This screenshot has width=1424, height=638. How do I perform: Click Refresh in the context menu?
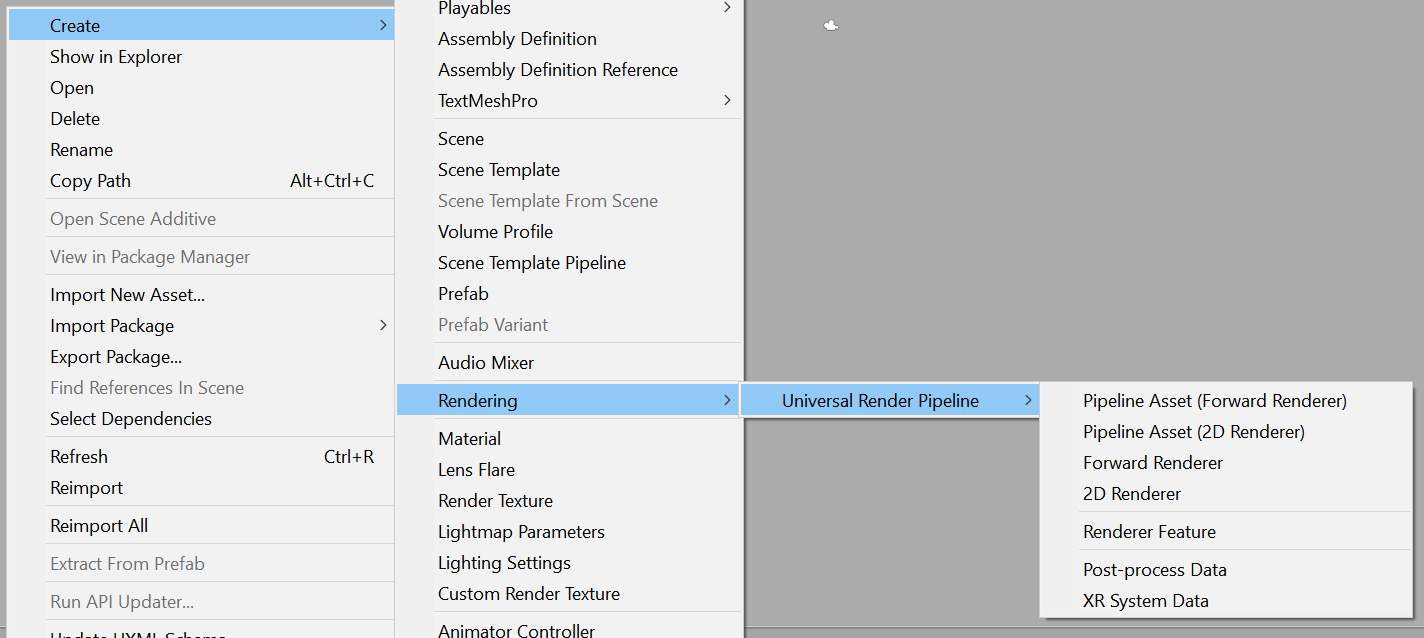[79, 457]
